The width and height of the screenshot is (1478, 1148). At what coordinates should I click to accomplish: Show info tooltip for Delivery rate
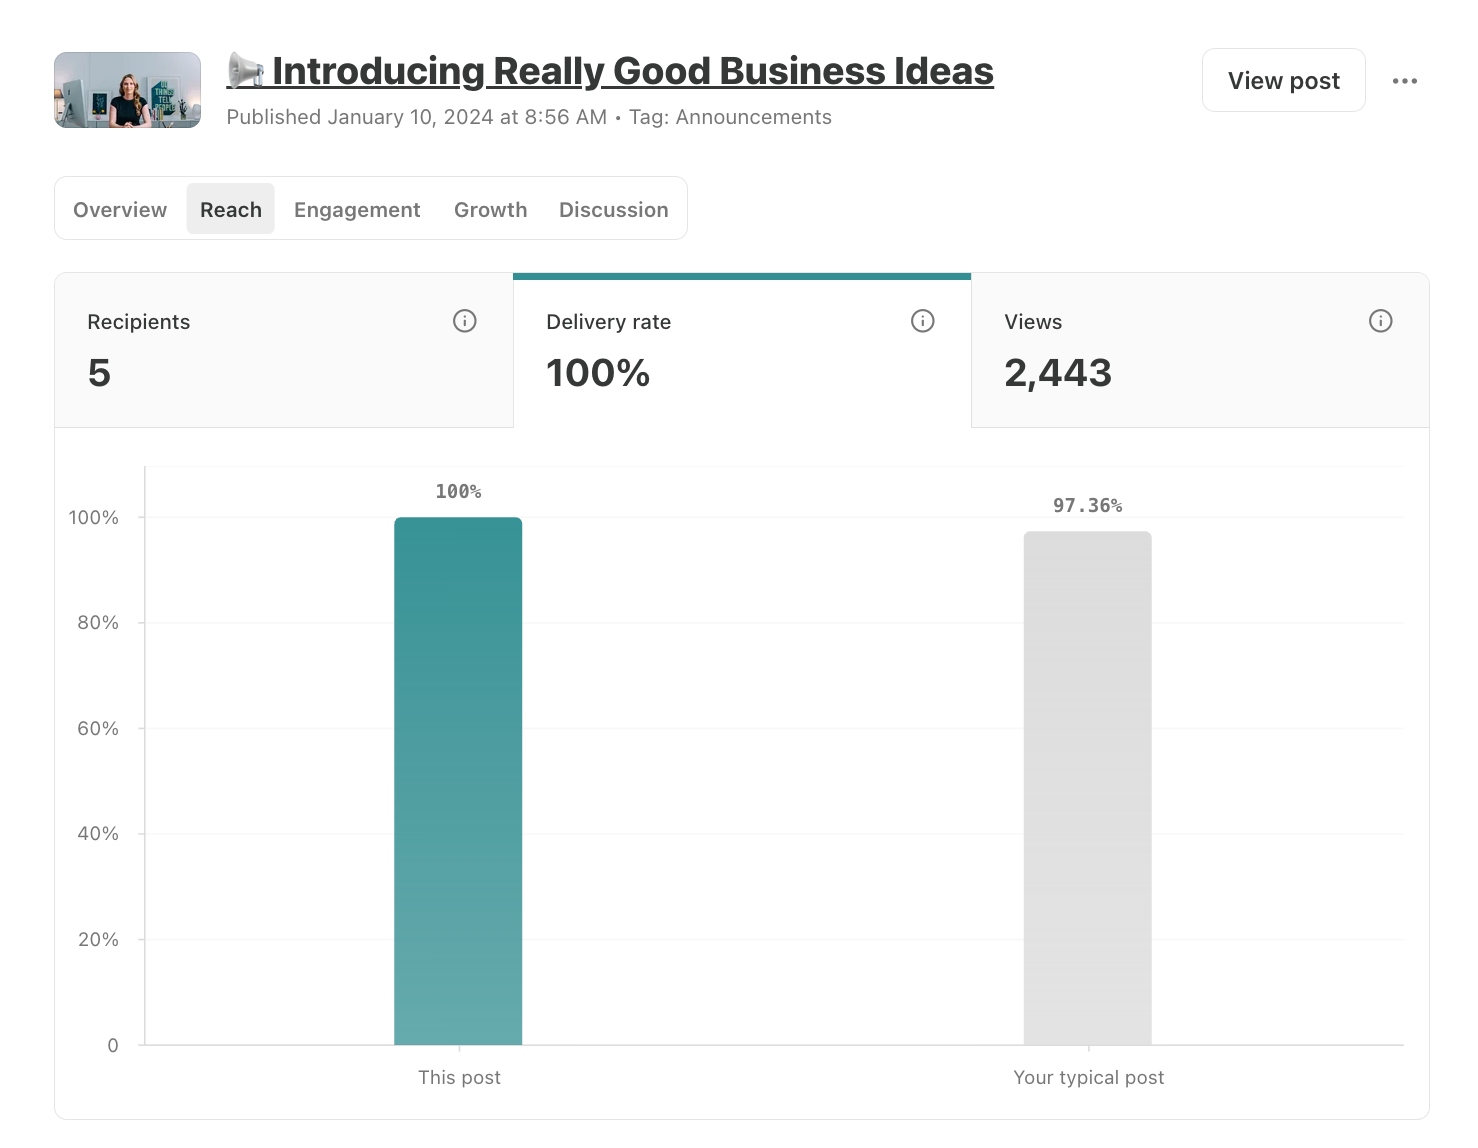pyautogui.click(x=922, y=321)
